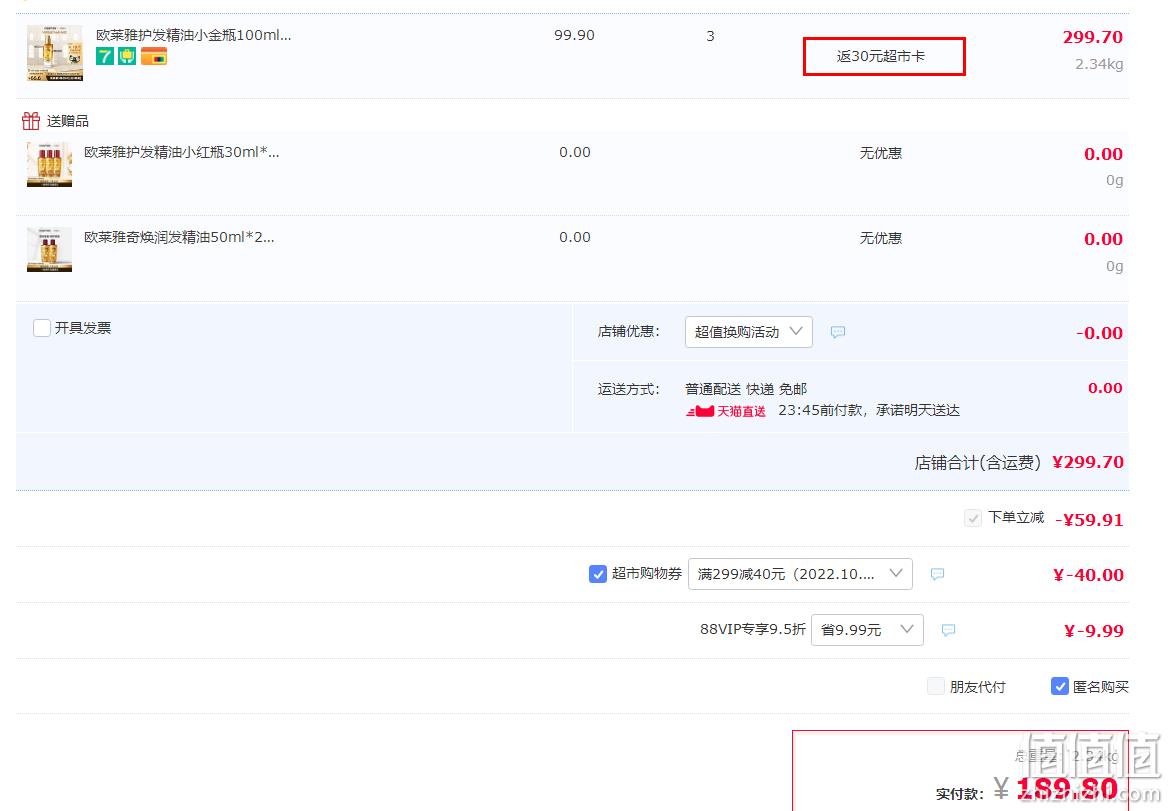Click the 2.34kg weight value
Screen dimensions: 1170x811
1098,64
